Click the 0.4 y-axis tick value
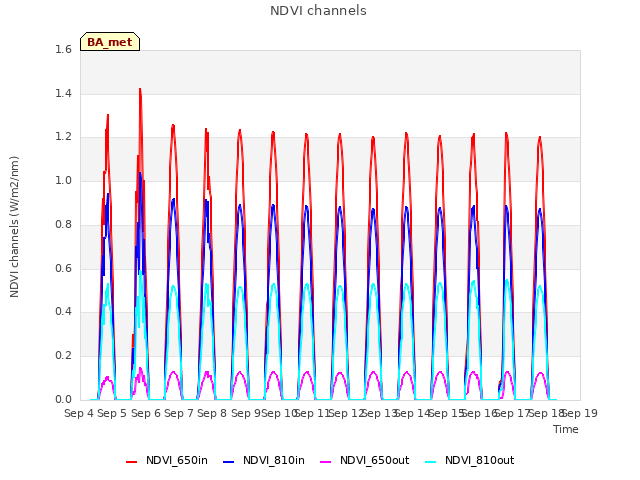This screenshot has width=640, height=480. point(63,311)
